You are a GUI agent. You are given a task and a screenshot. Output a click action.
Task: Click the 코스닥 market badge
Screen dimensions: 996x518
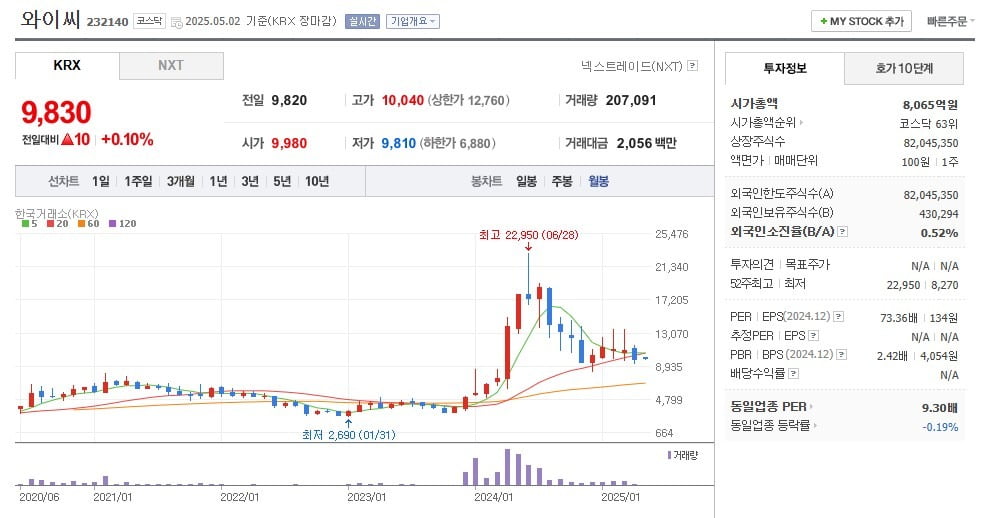click(149, 21)
